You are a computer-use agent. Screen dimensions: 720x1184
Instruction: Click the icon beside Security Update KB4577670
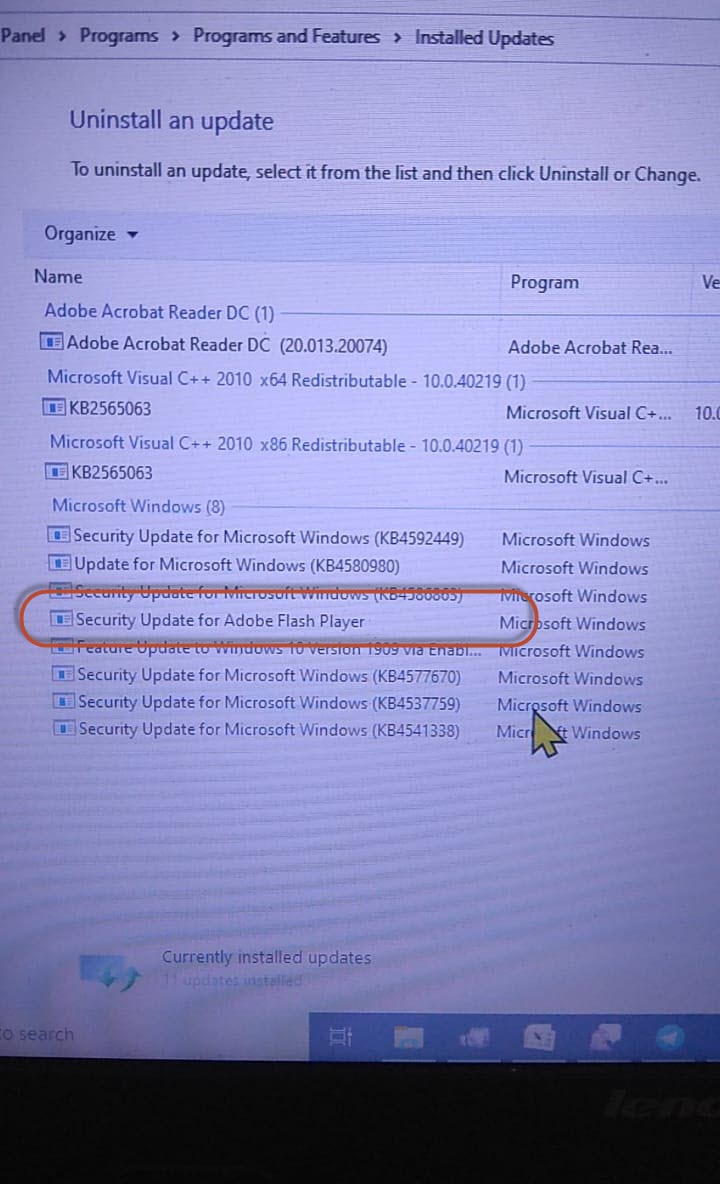[x=63, y=674]
